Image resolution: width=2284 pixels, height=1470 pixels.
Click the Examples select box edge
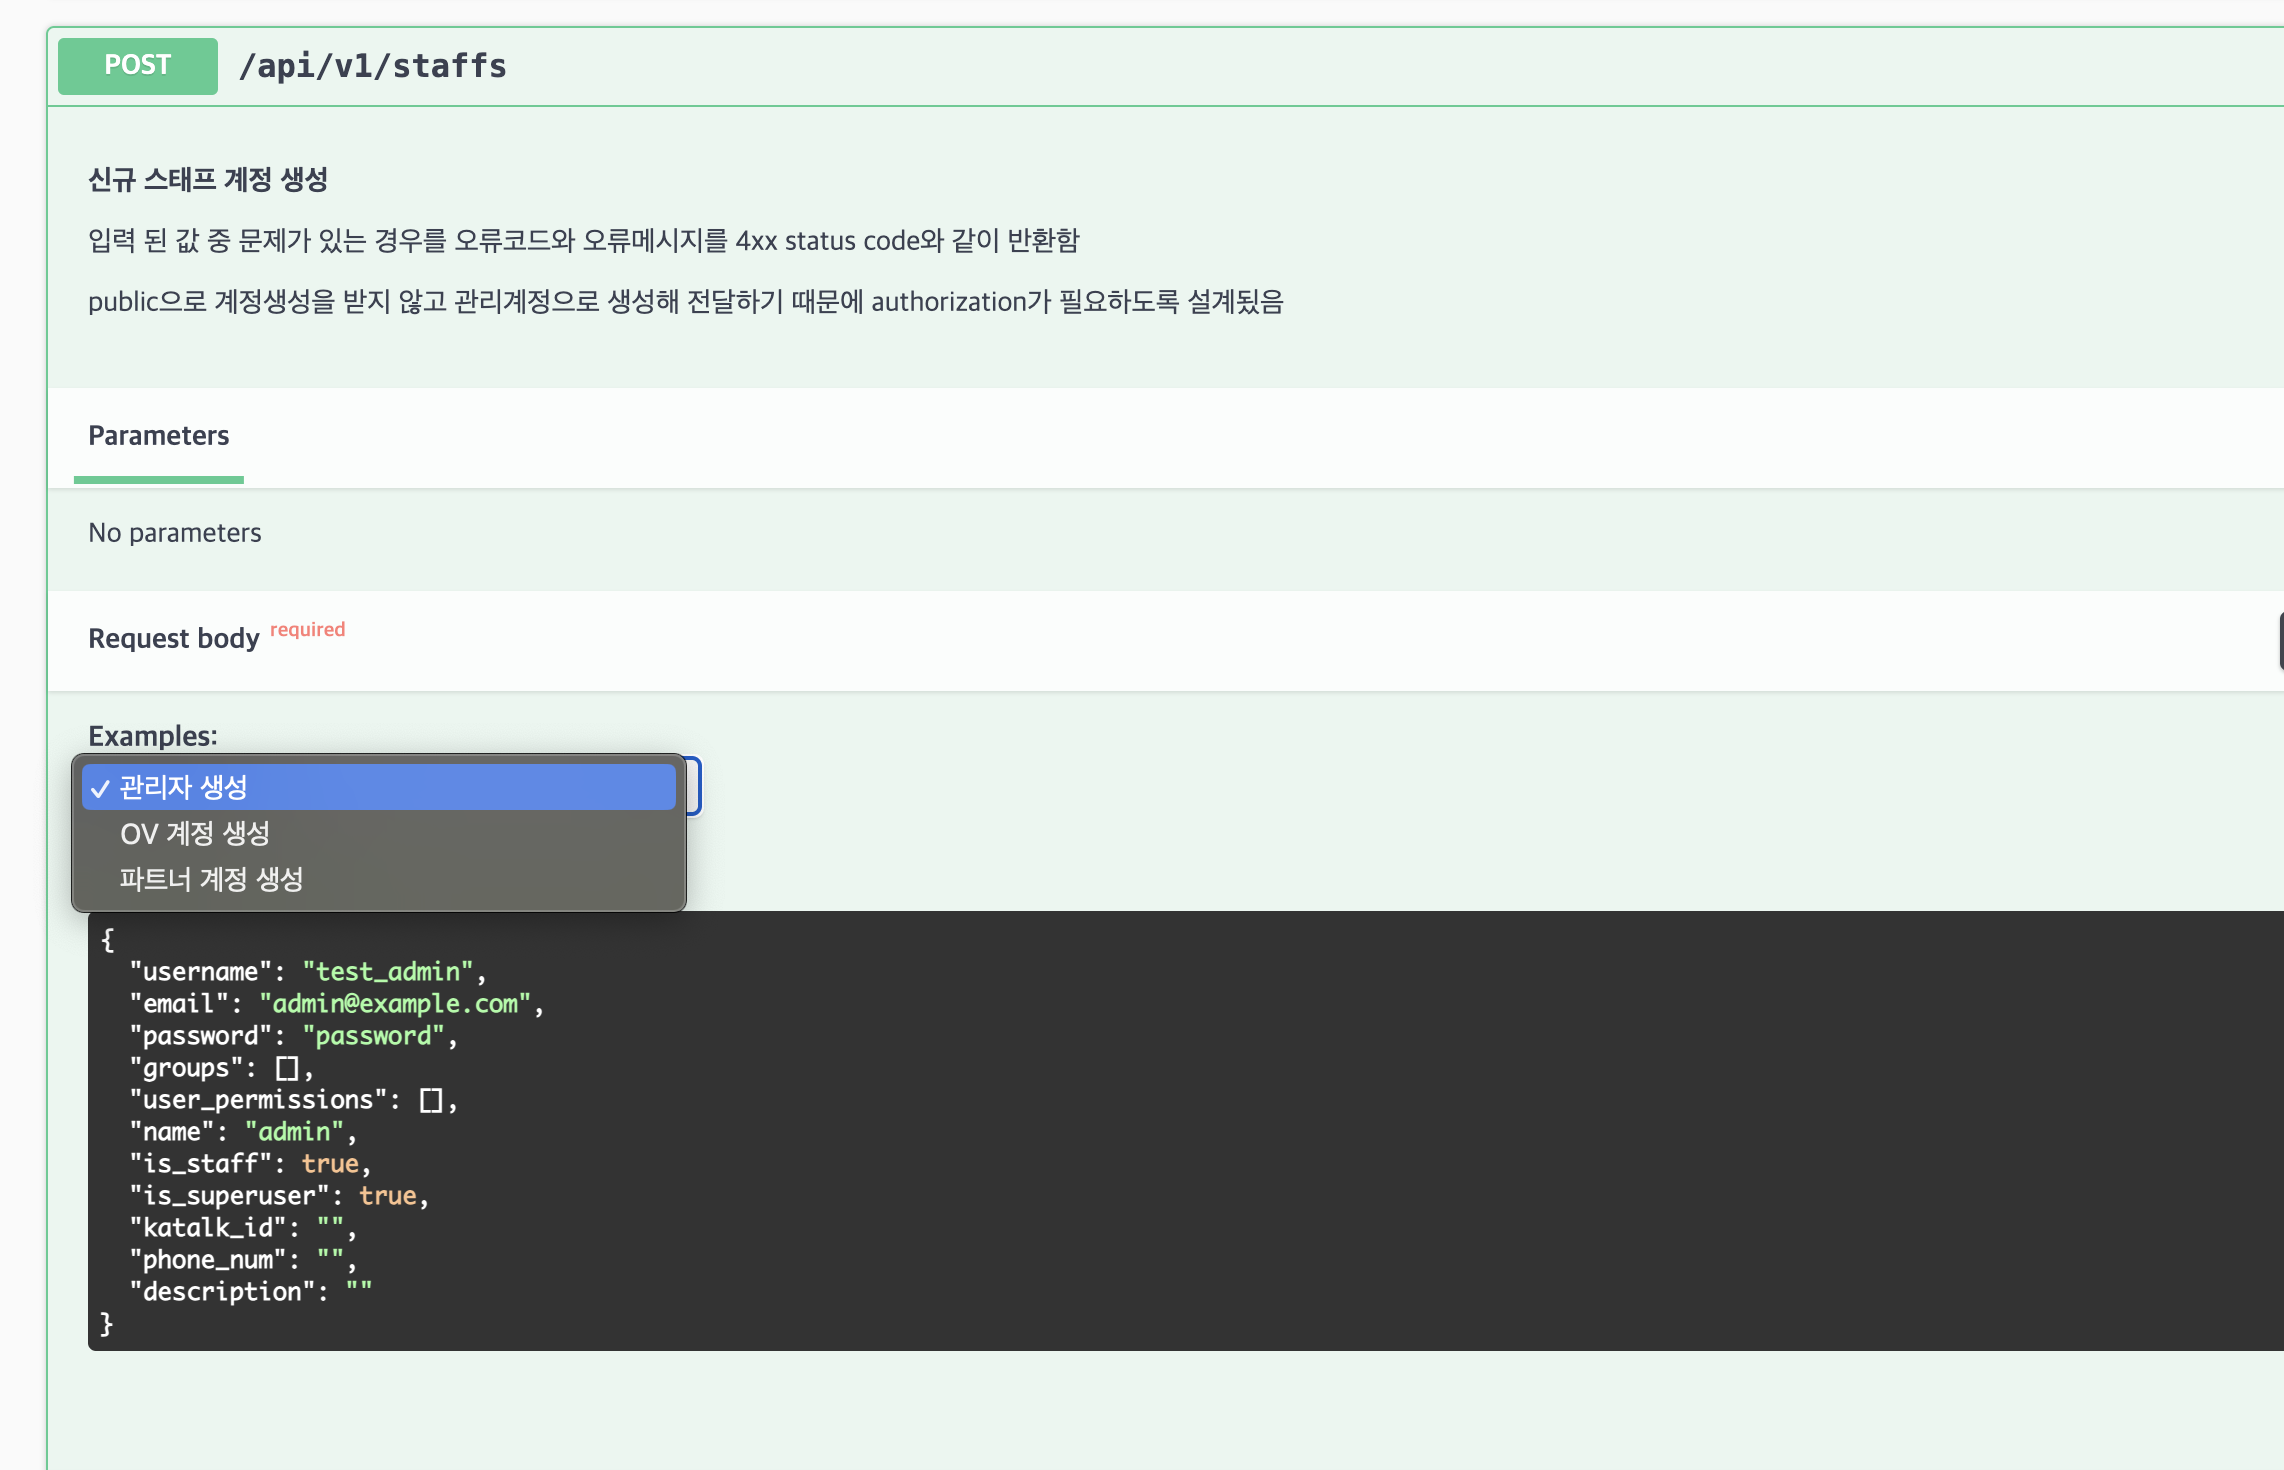(694, 787)
